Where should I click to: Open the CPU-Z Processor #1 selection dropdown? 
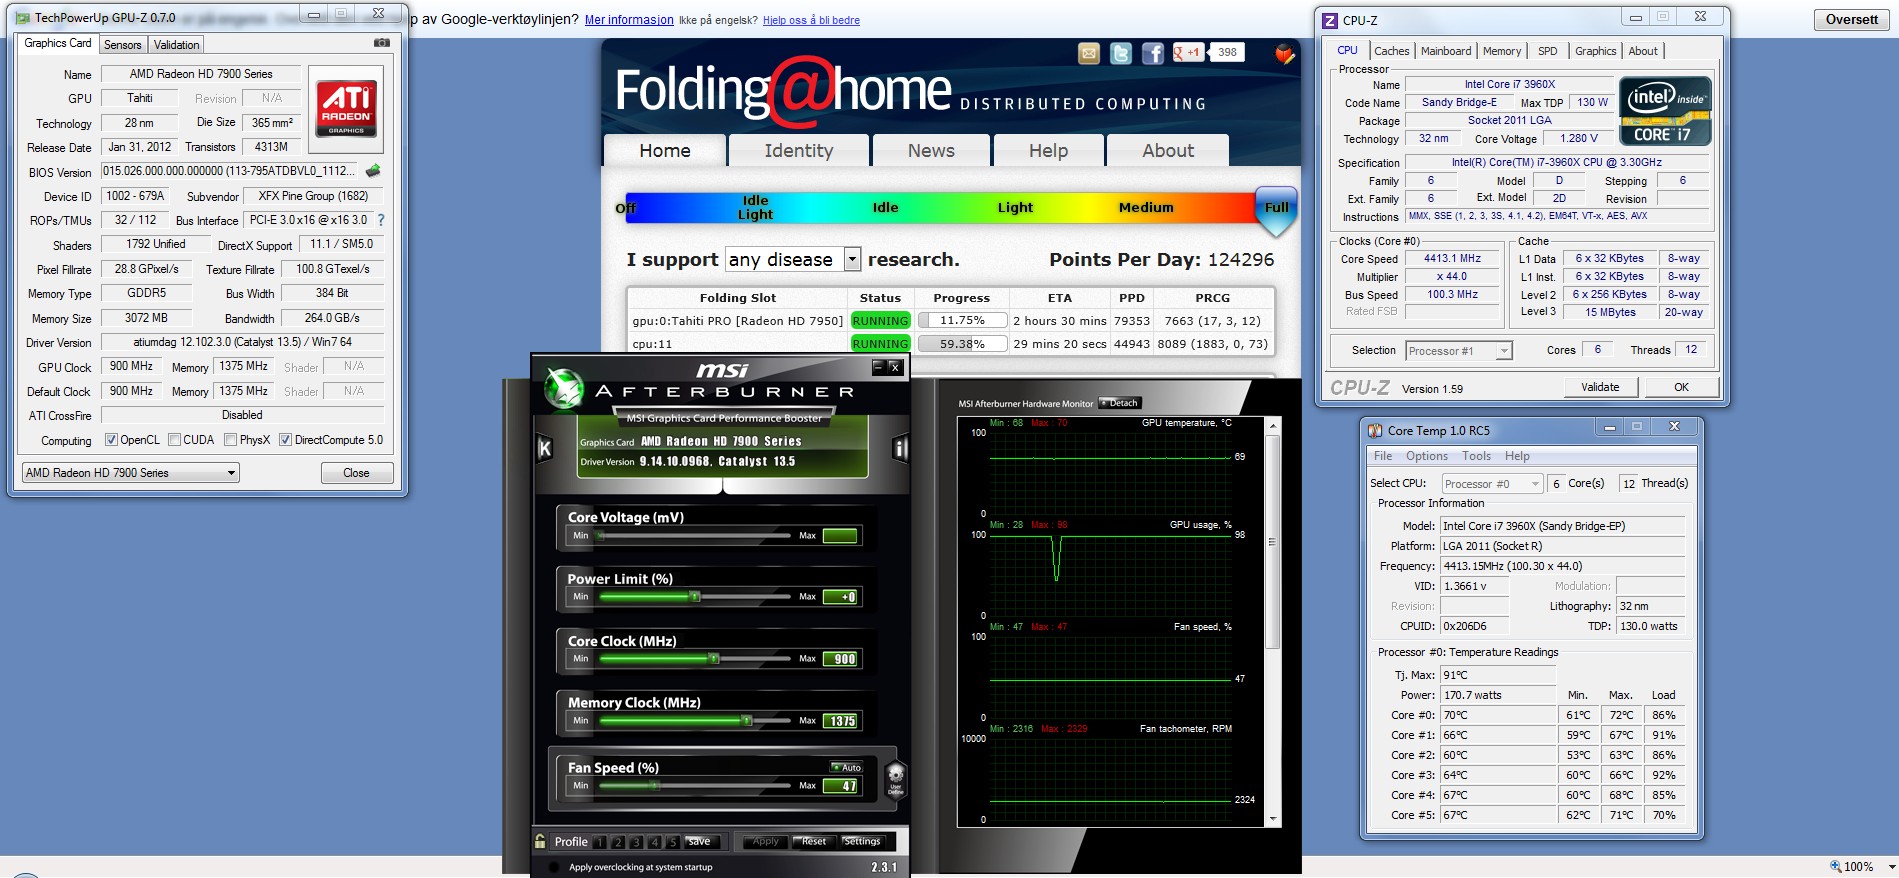[x=1458, y=350]
